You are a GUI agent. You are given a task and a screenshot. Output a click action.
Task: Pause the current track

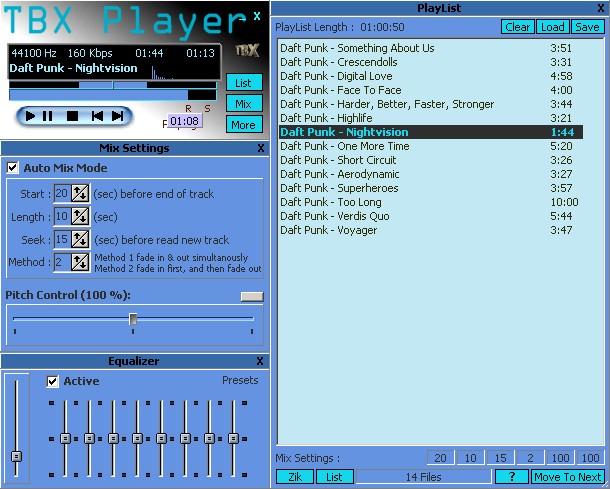[x=47, y=116]
